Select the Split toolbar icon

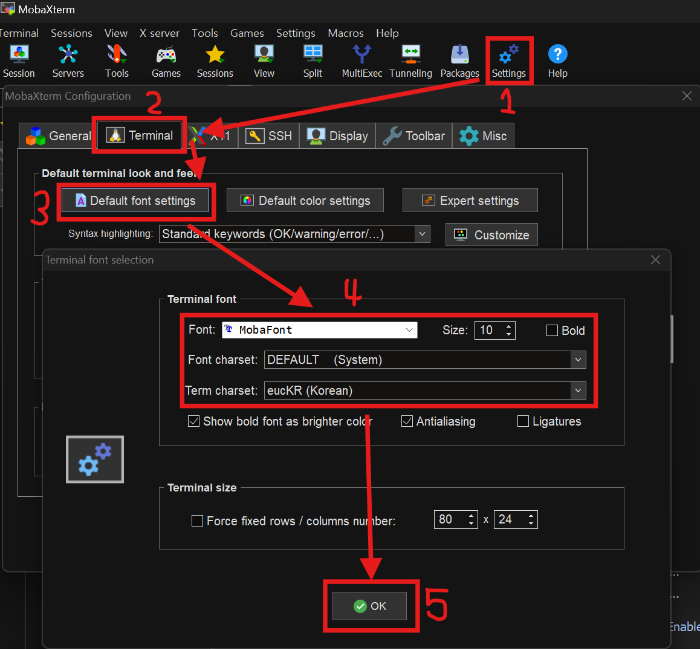pos(313,61)
